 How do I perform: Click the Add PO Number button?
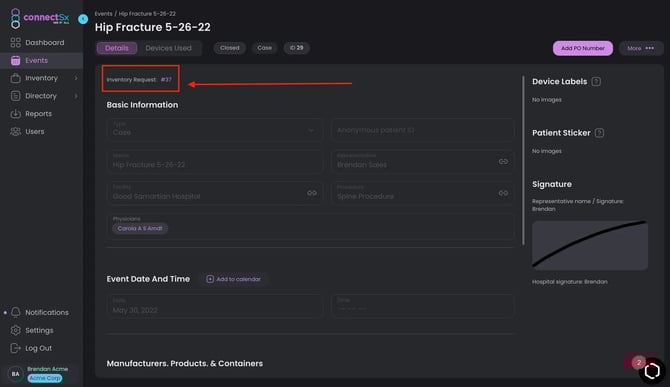[x=582, y=48]
